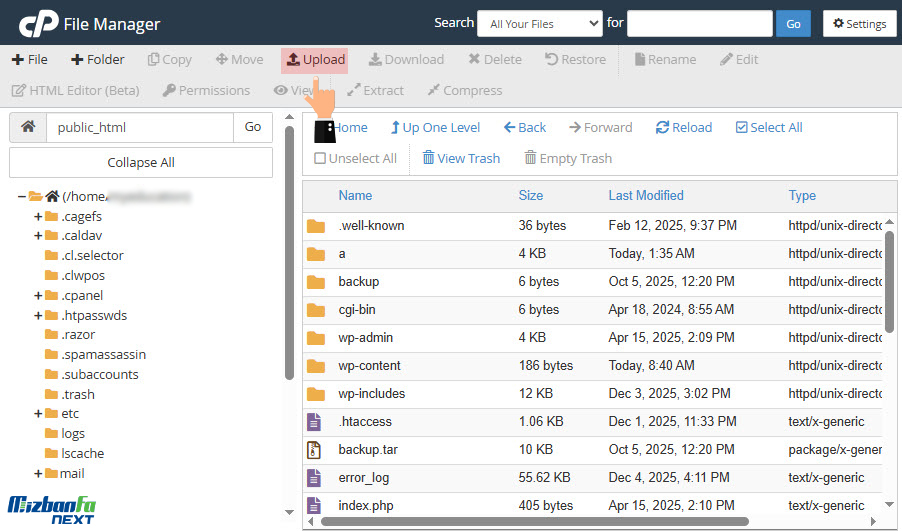
Task: Click the Upload toolbar button
Action: (x=315, y=60)
